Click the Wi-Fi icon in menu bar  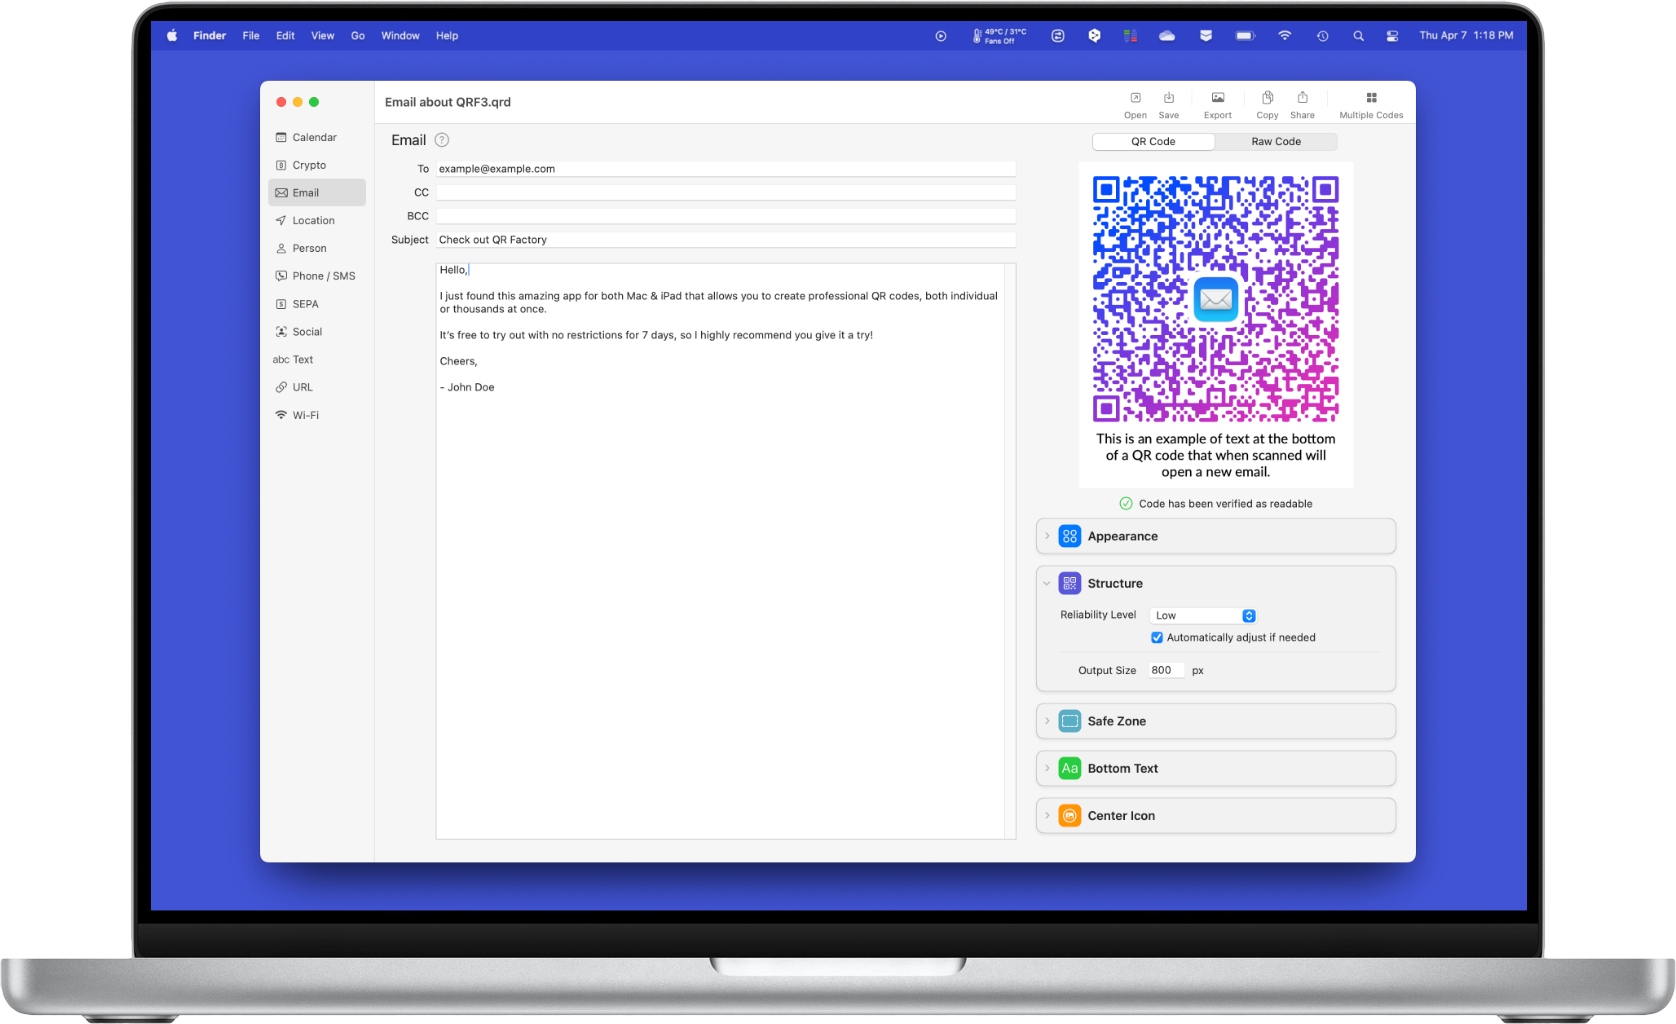[x=1284, y=36]
